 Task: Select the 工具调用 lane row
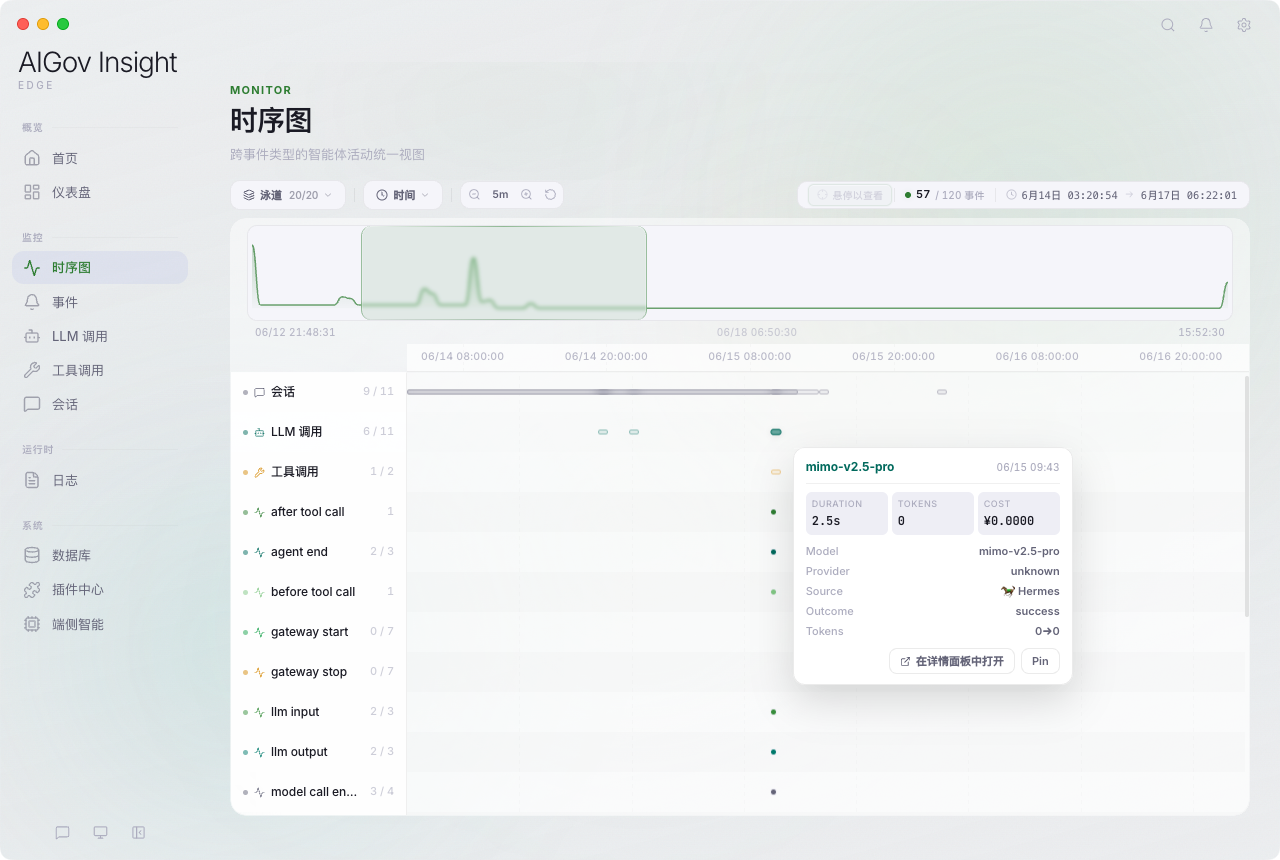coord(318,472)
